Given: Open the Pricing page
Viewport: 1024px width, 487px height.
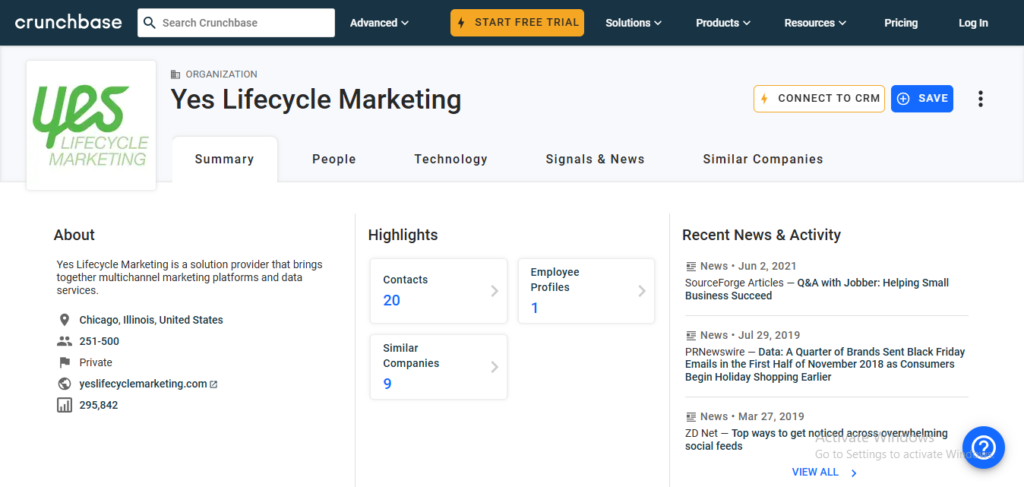Looking at the screenshot, I should [x=901, y=23].
